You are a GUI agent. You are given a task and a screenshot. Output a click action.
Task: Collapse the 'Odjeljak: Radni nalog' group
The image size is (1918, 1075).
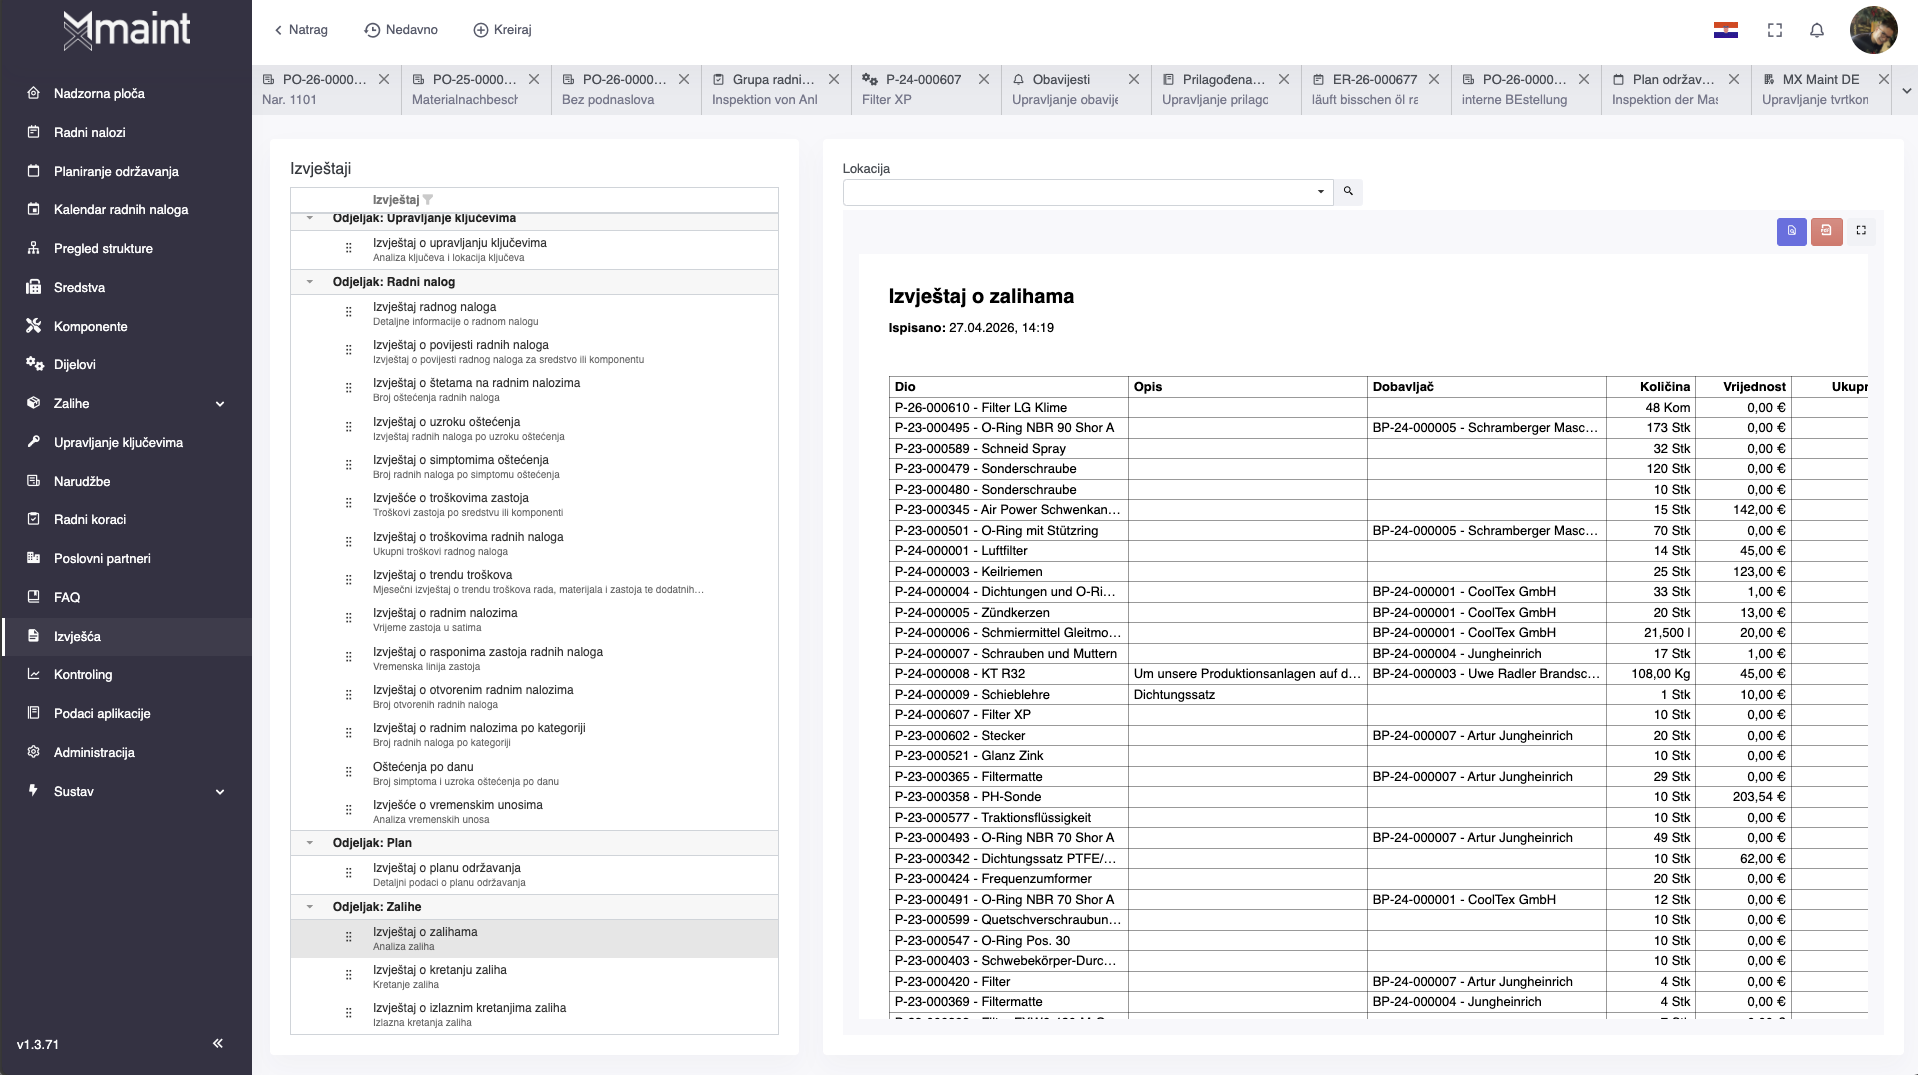[x=310, y=282]
